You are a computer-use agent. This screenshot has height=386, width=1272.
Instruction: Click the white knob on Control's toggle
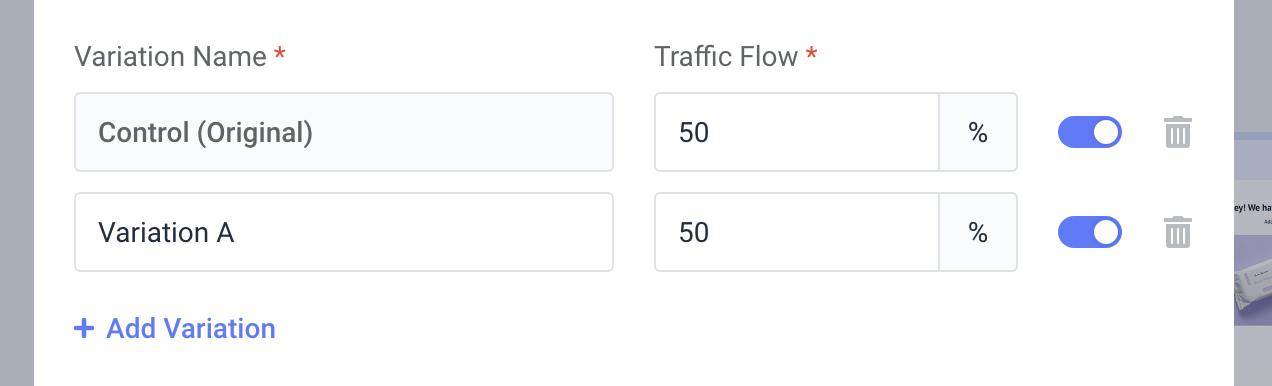pos(1105,132)
